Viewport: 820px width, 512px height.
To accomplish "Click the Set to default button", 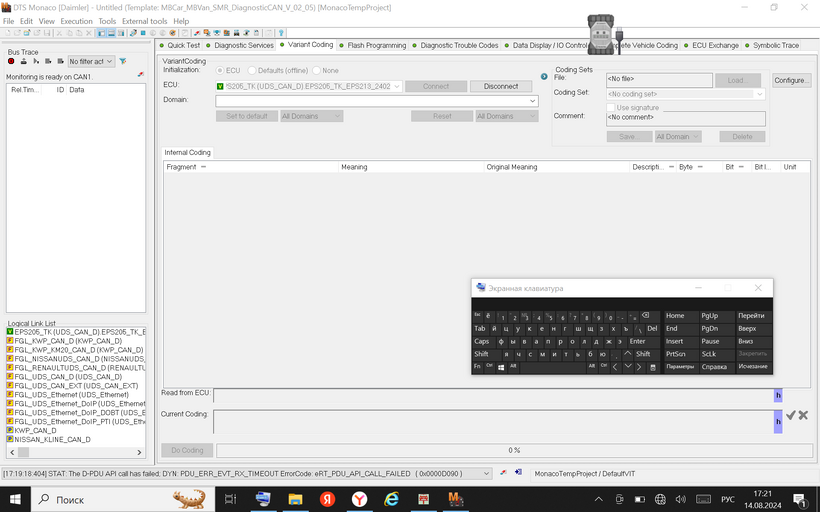I will tap(247, 116).
